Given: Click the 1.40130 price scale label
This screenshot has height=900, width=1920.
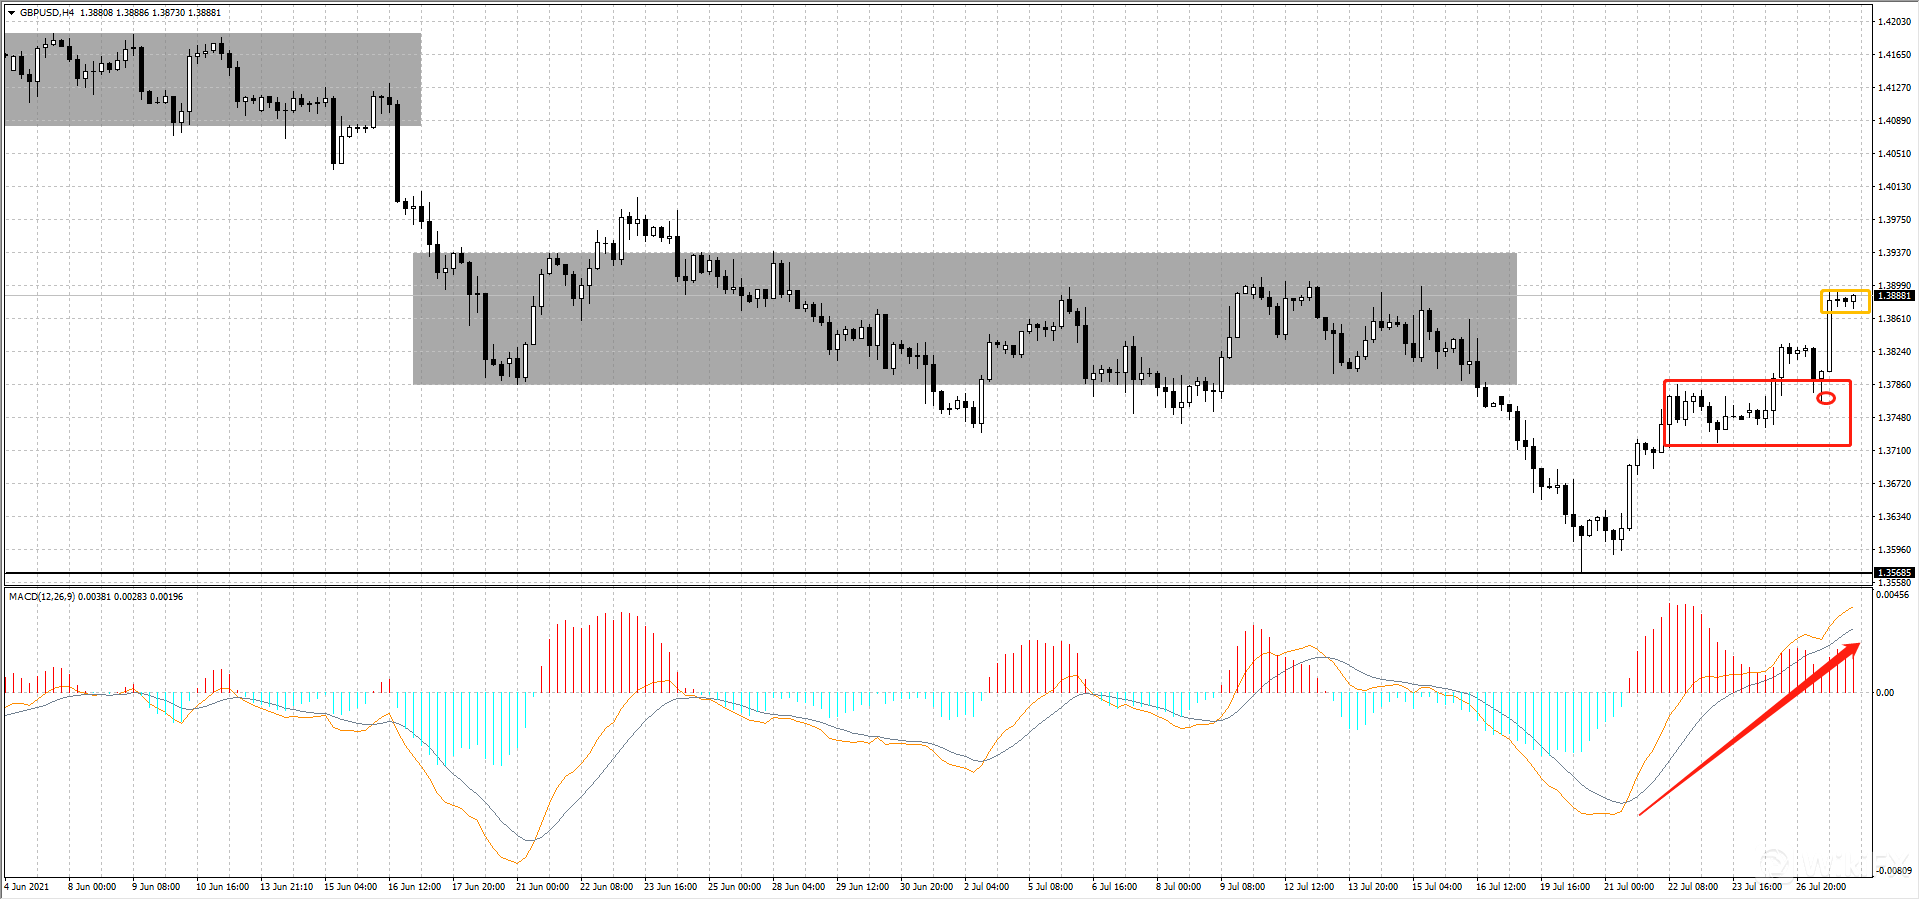Looking at the screenshot, I should point(1894,187).
